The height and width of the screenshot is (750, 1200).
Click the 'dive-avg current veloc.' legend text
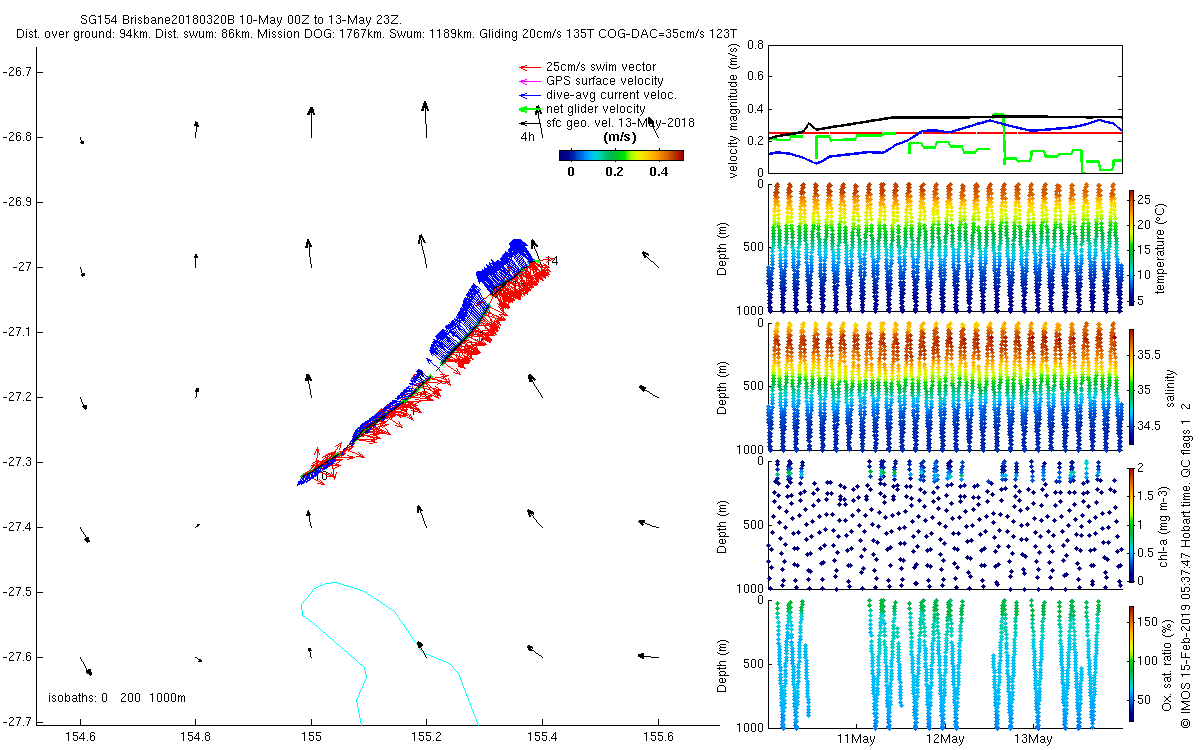click(611, 95)
